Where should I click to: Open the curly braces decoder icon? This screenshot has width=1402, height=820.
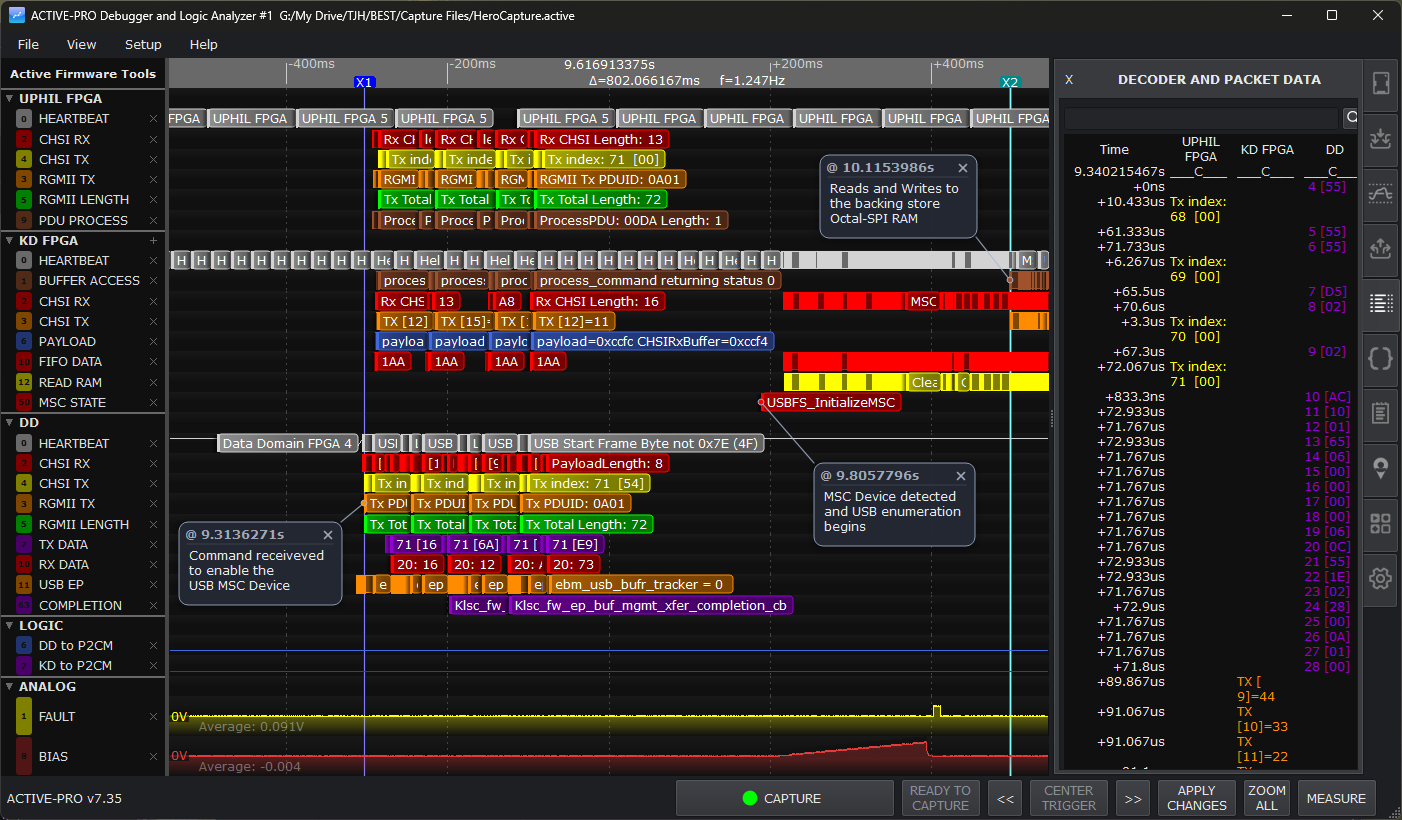coord(1381,358)
